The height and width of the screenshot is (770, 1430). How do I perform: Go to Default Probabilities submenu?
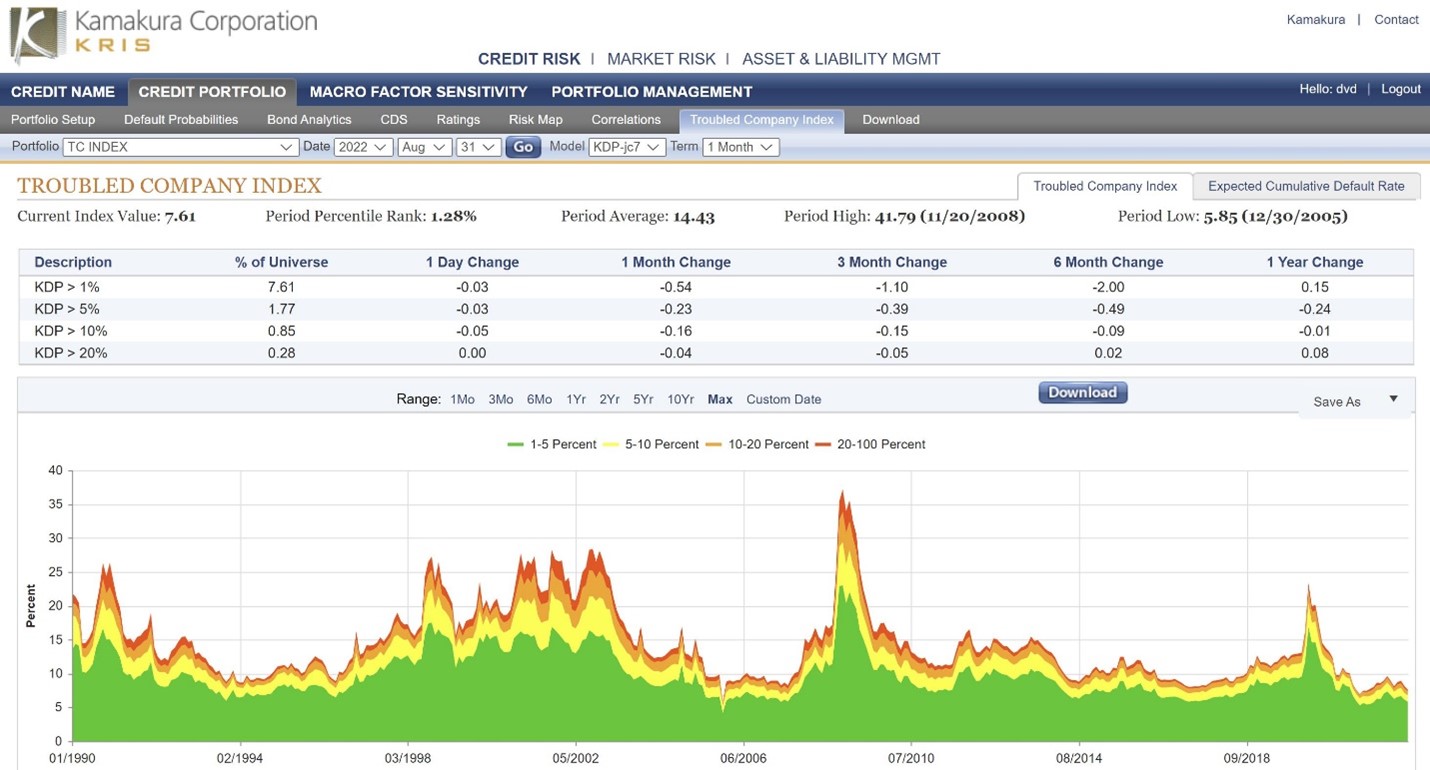tap(181, 119)
